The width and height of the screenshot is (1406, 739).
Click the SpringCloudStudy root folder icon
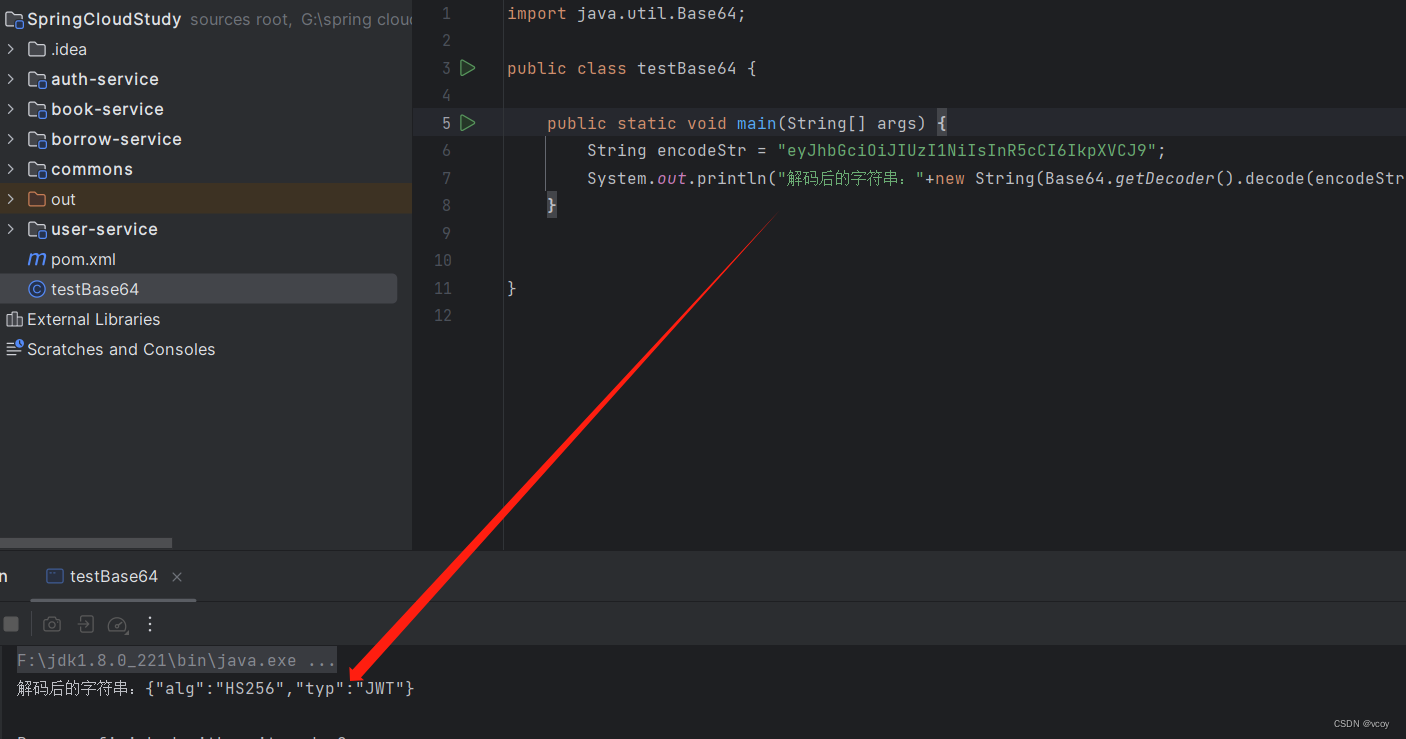(14, 19)
